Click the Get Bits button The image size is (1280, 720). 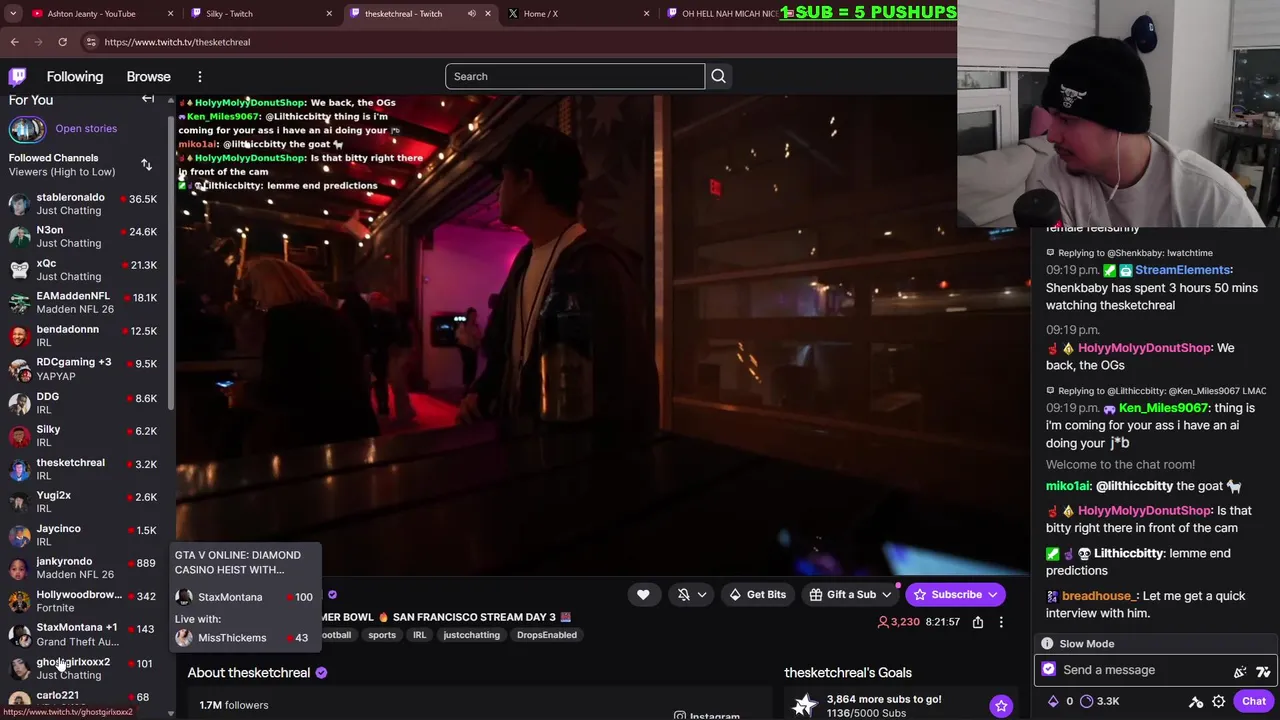[x=757, y=594]
